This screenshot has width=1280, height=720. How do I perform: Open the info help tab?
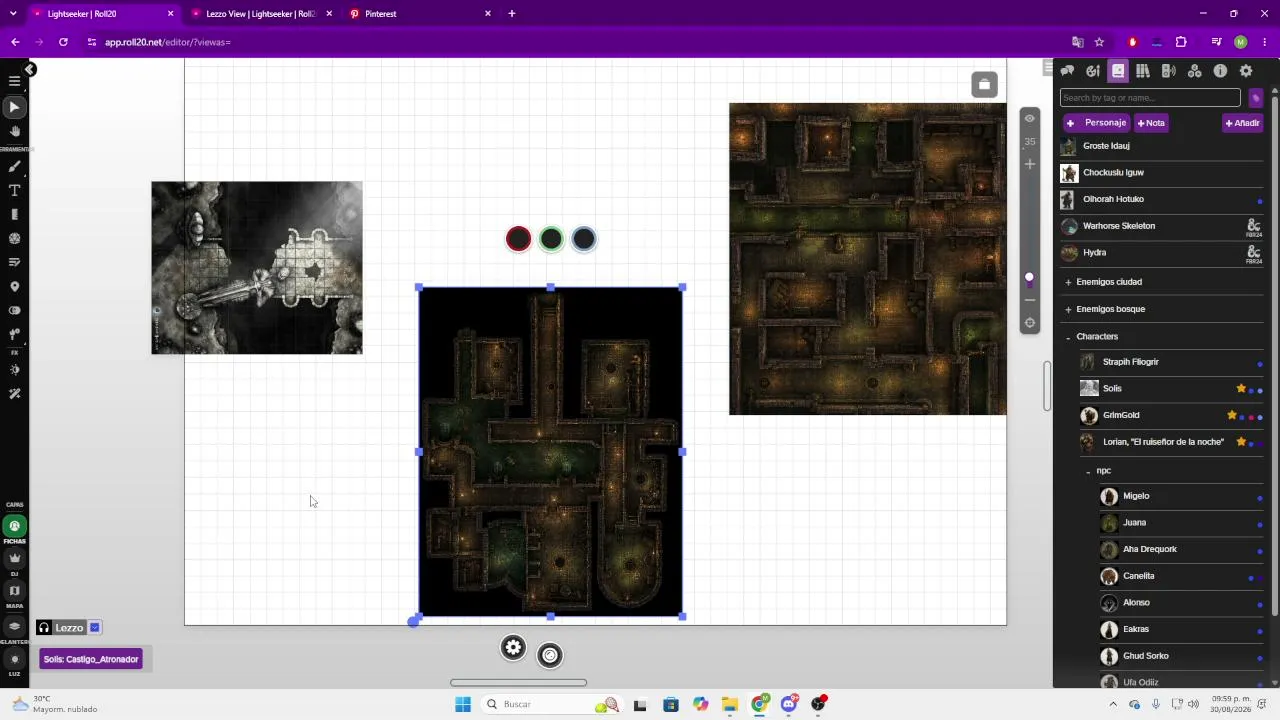[x=1220, y=71]
